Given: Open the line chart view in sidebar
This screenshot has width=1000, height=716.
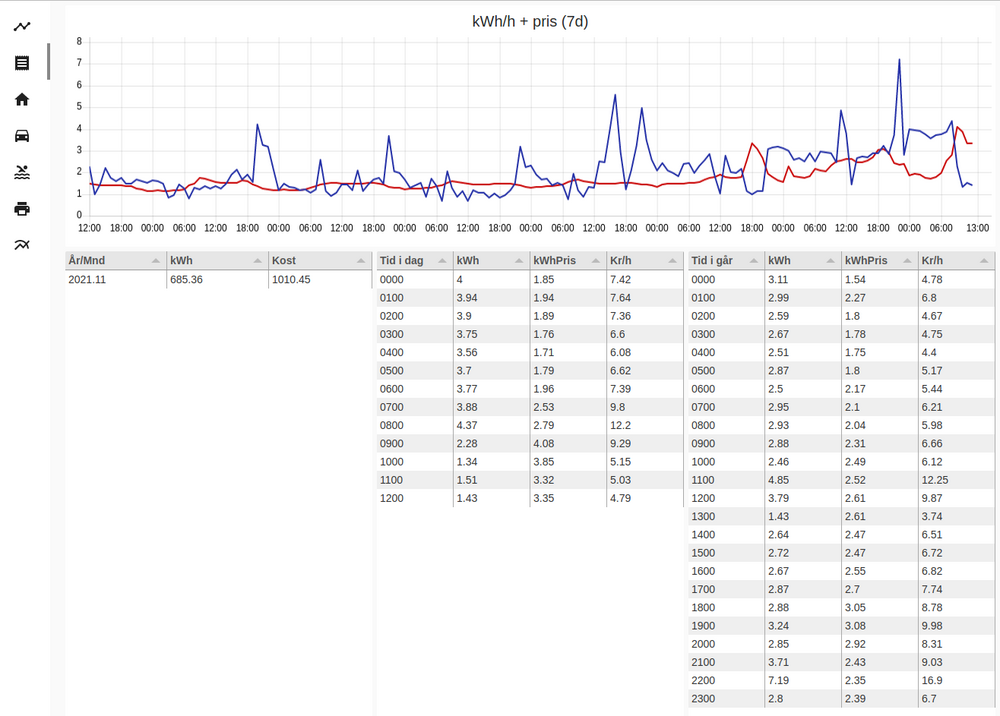Looking at the screenshot, I should click(x=21, y=26).
